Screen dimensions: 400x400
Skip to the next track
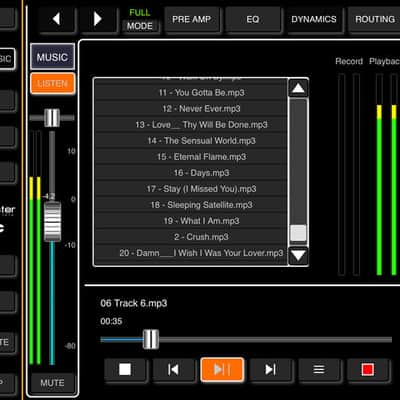pos(270,369)
